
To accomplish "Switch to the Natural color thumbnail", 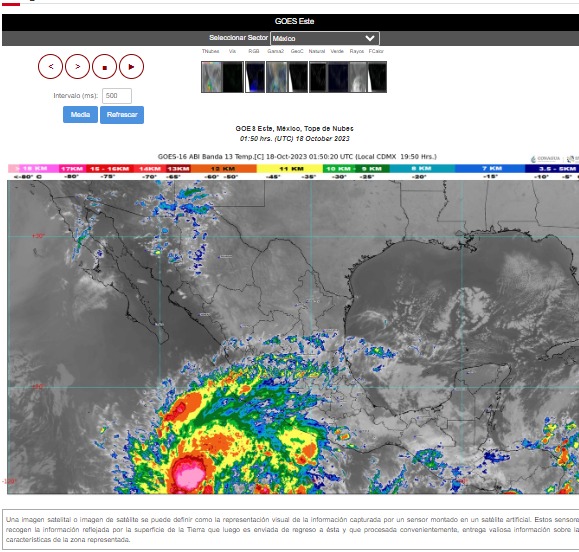I will pyautogui.click(x=318, y=77).
